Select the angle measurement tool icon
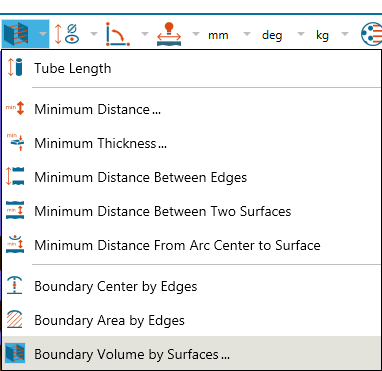 [x=117, y=34]
